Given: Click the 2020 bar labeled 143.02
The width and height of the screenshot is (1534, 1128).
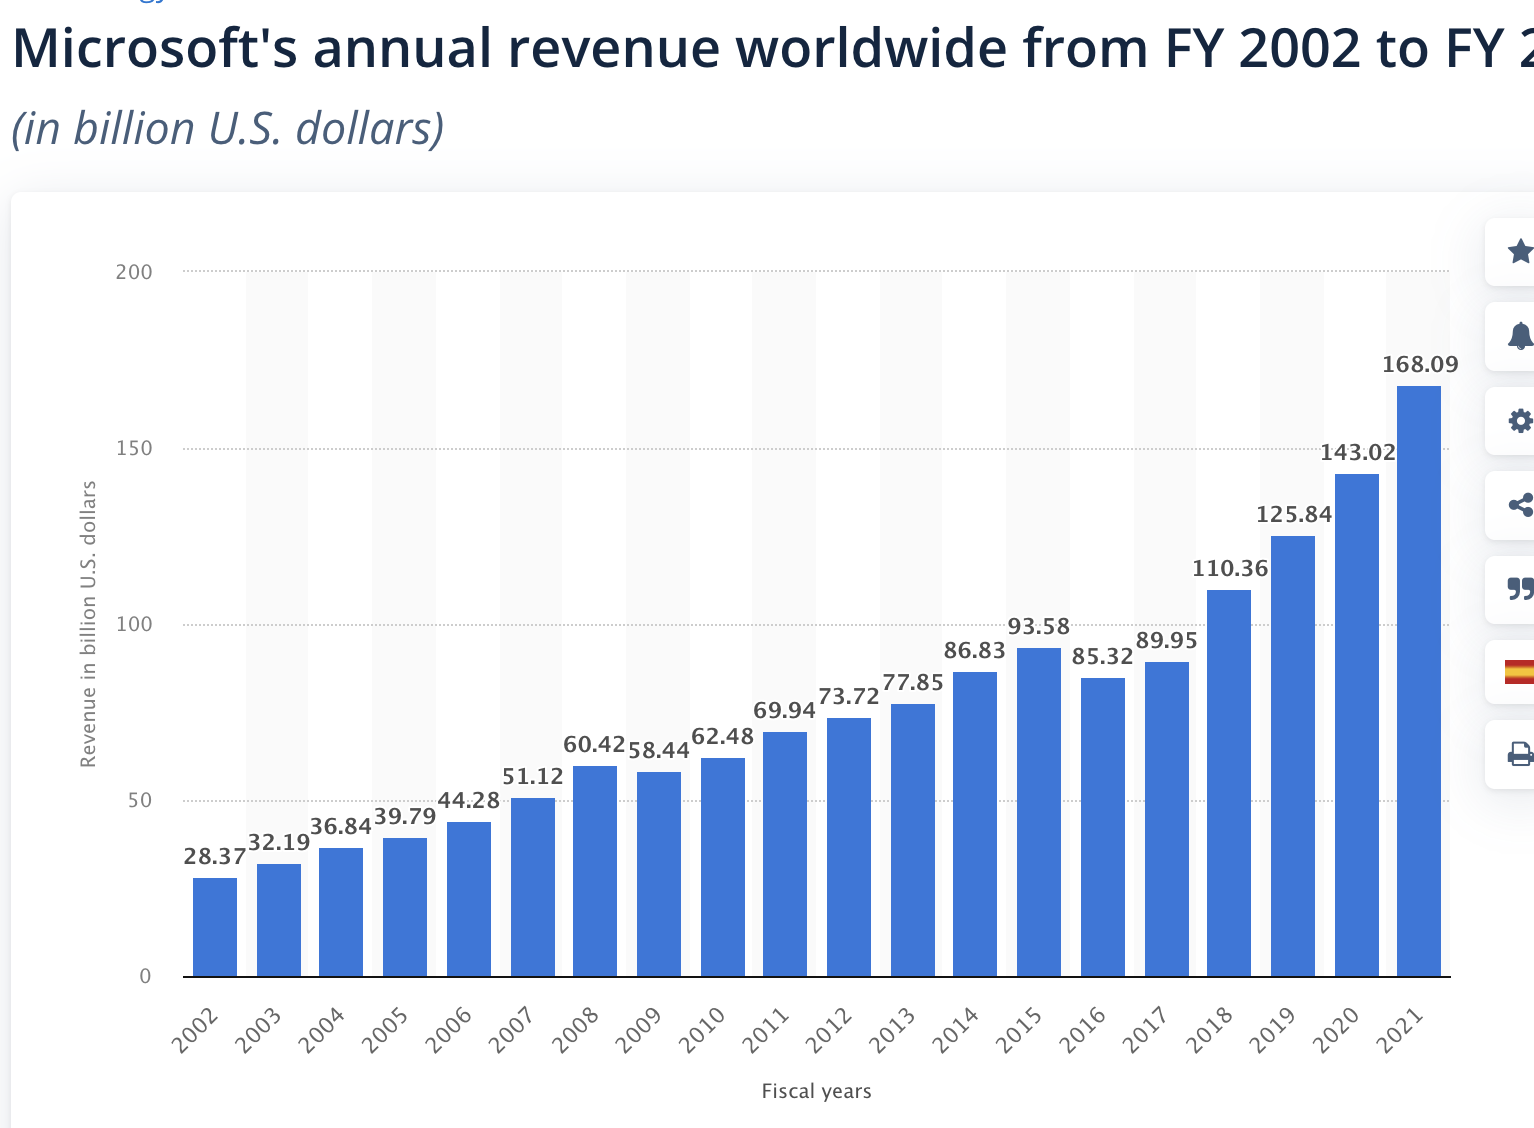Looking at the screenshot, I should click(1357, 725).
